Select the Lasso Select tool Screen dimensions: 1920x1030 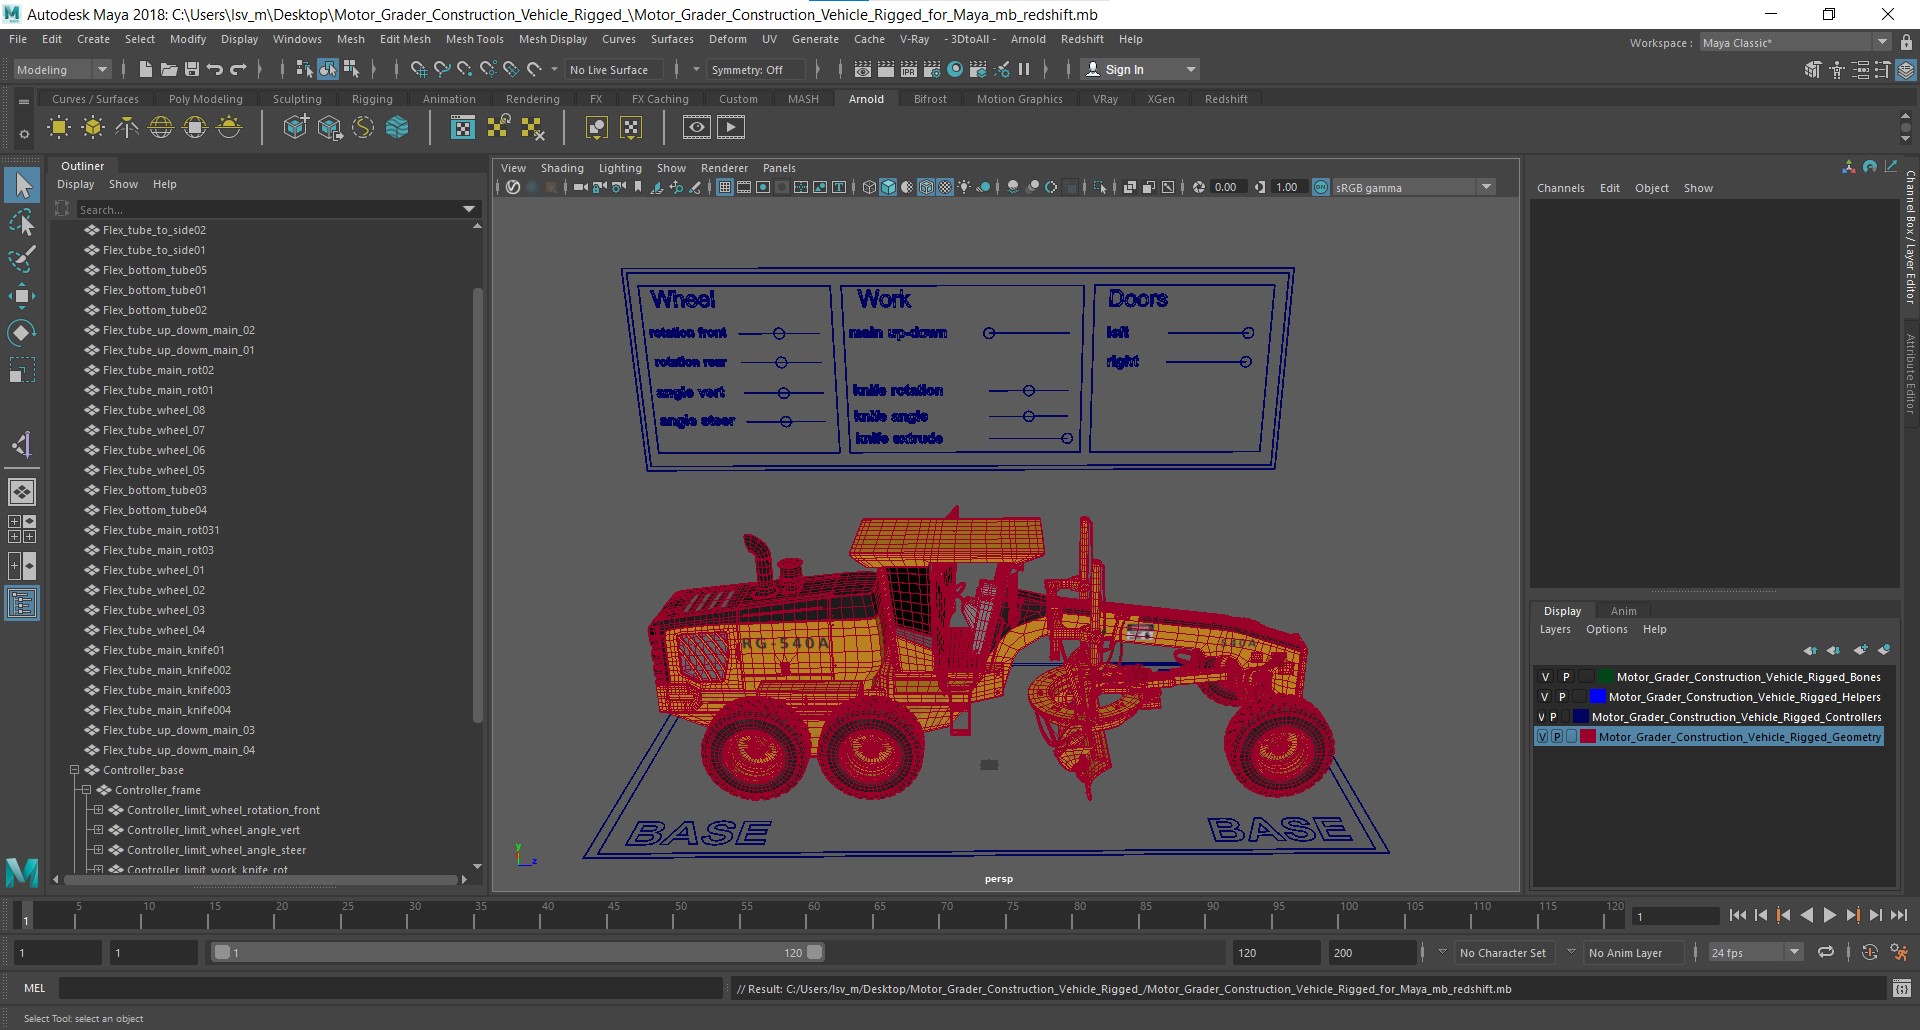[x=22, y=222]
